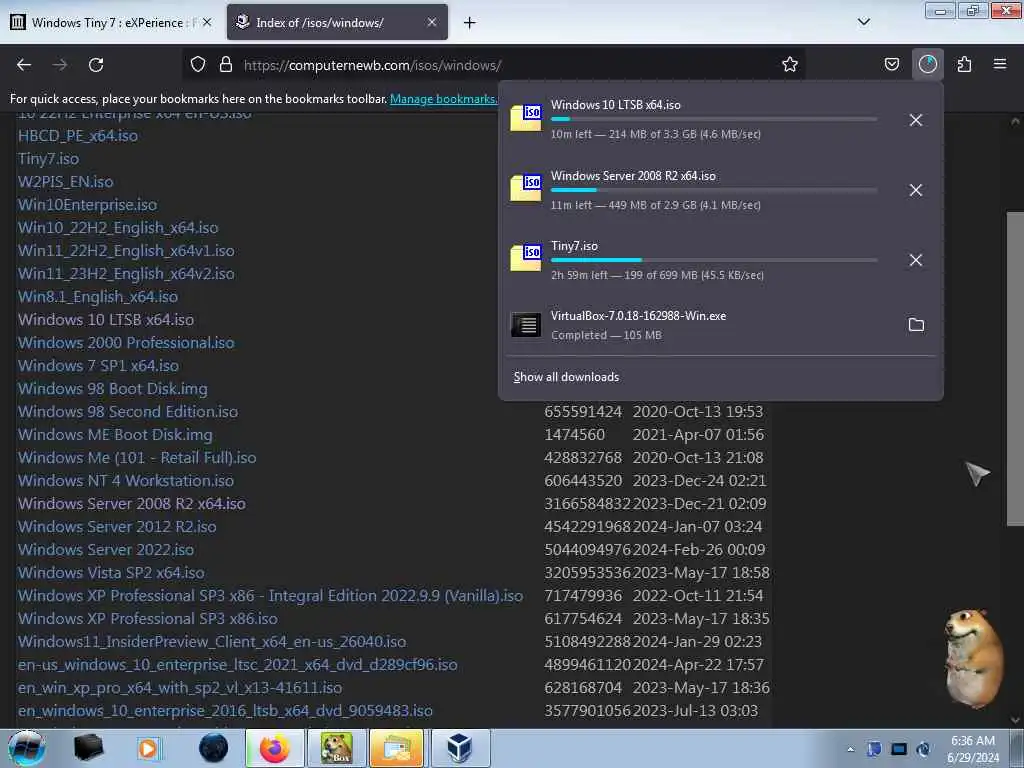
Task: Open the Win8.1_English_x64.iso link
Action: [98, 296]
